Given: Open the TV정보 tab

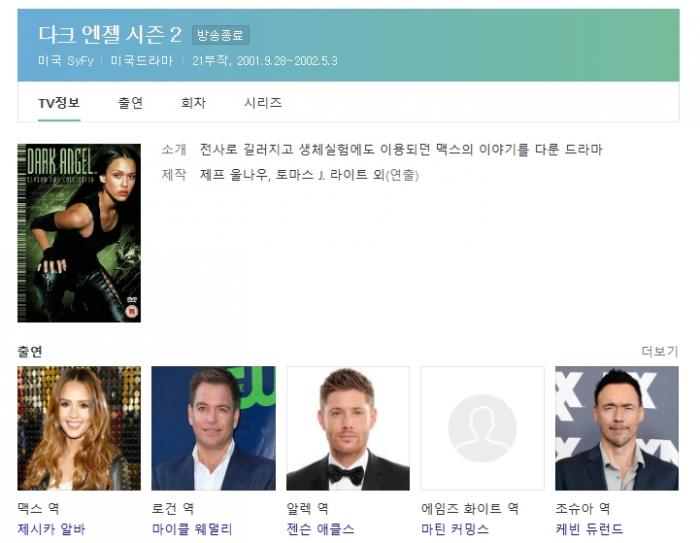Looking at the screenshot, I should tap(59, 103).
